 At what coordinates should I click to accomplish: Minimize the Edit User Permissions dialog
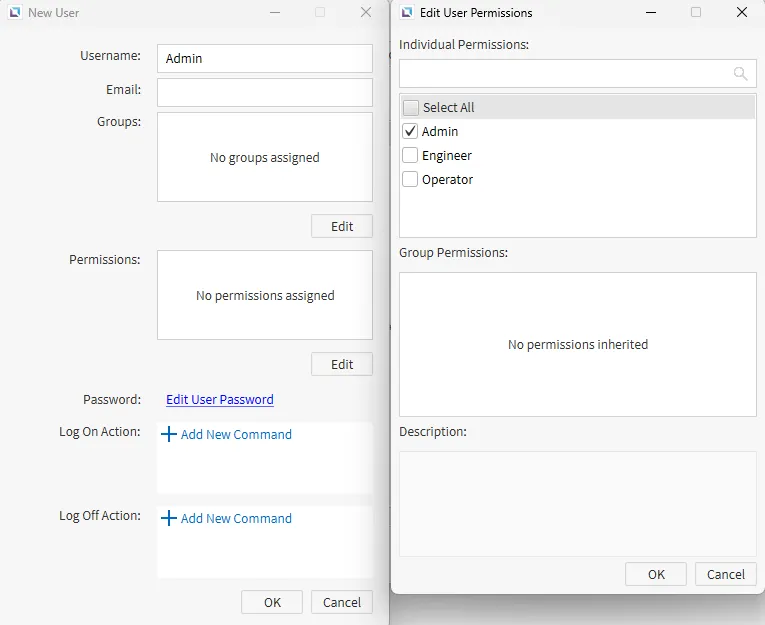tap(651, 13)
